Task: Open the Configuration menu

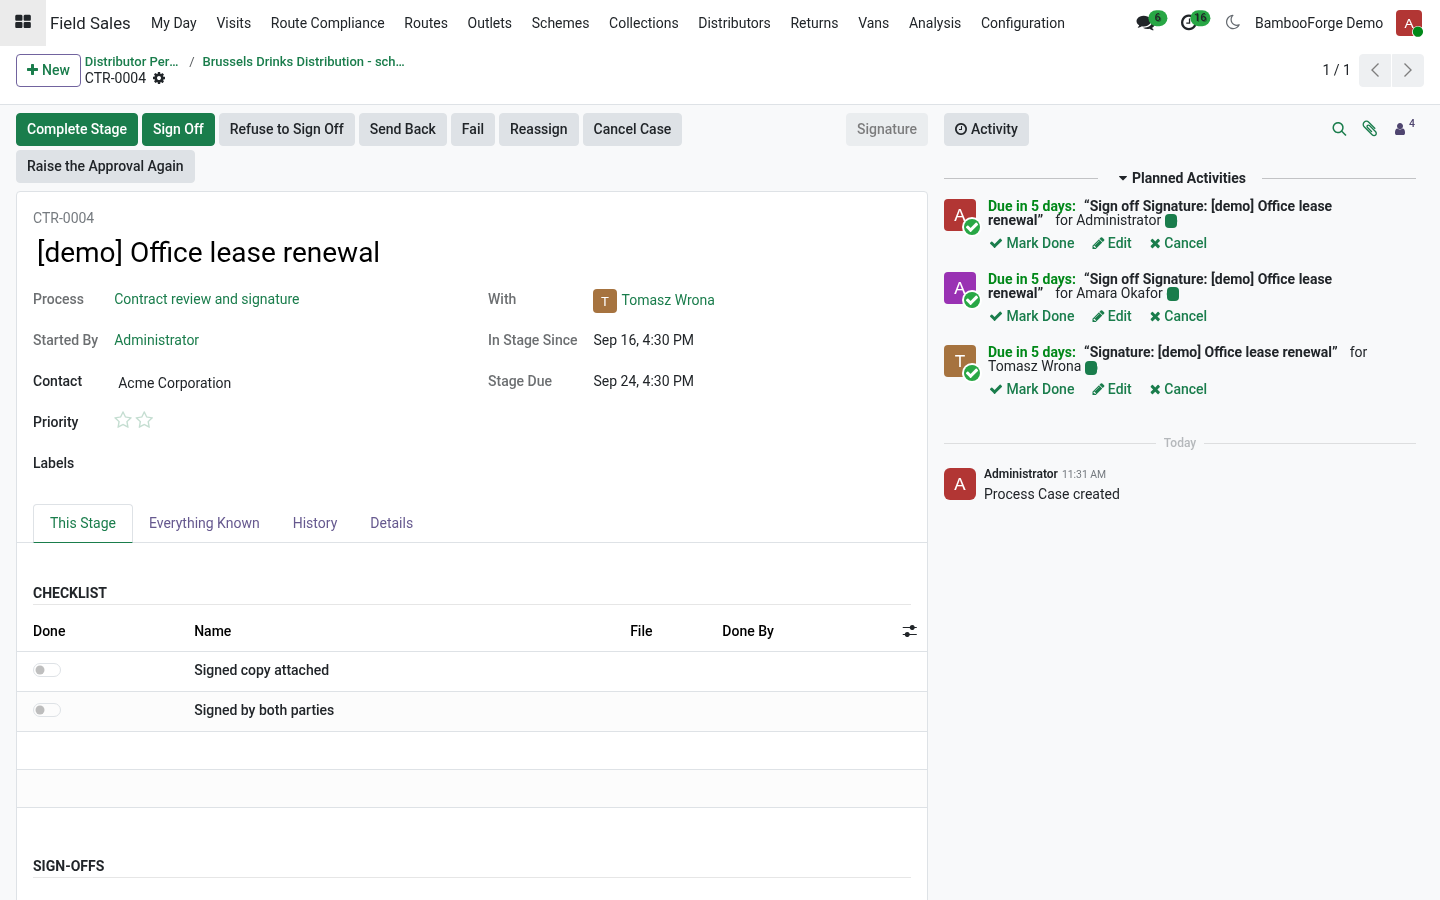Action: [x=1022, y=23]
